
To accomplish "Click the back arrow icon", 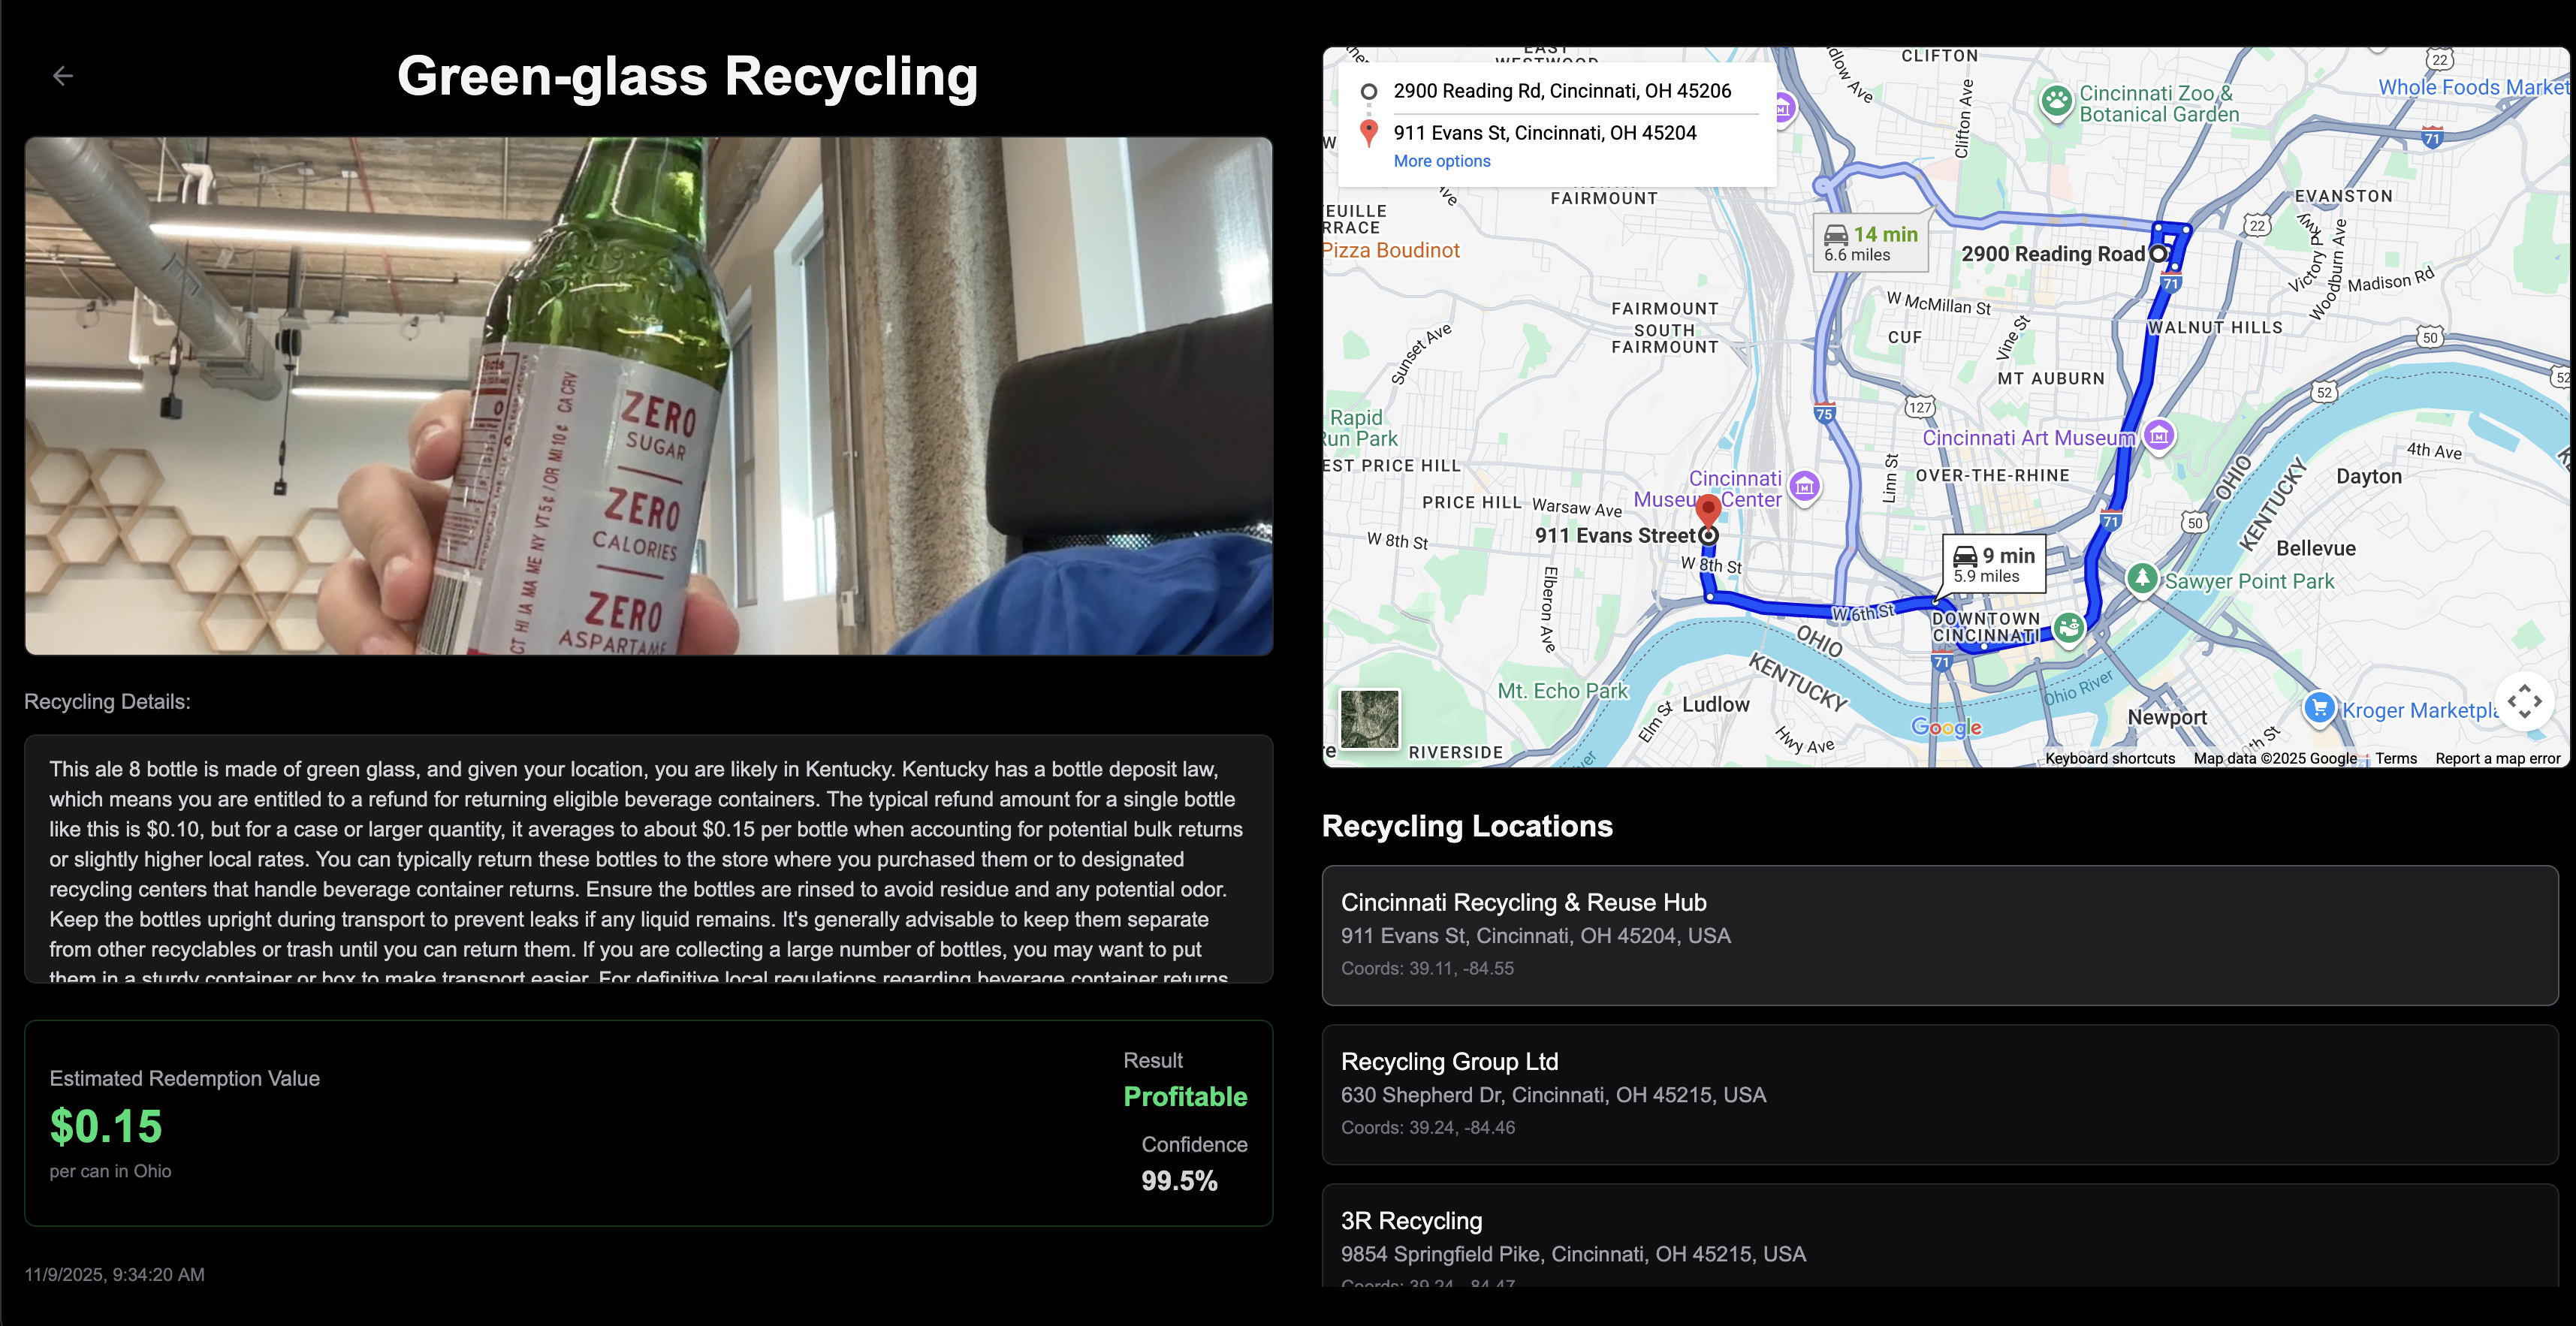I will [63, 76].
